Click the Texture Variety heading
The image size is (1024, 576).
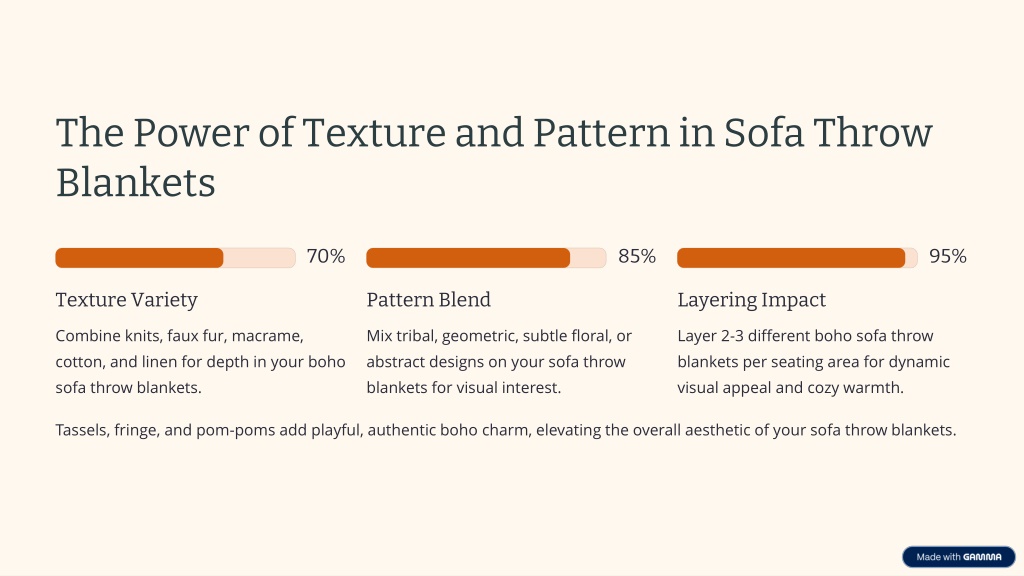126,300
